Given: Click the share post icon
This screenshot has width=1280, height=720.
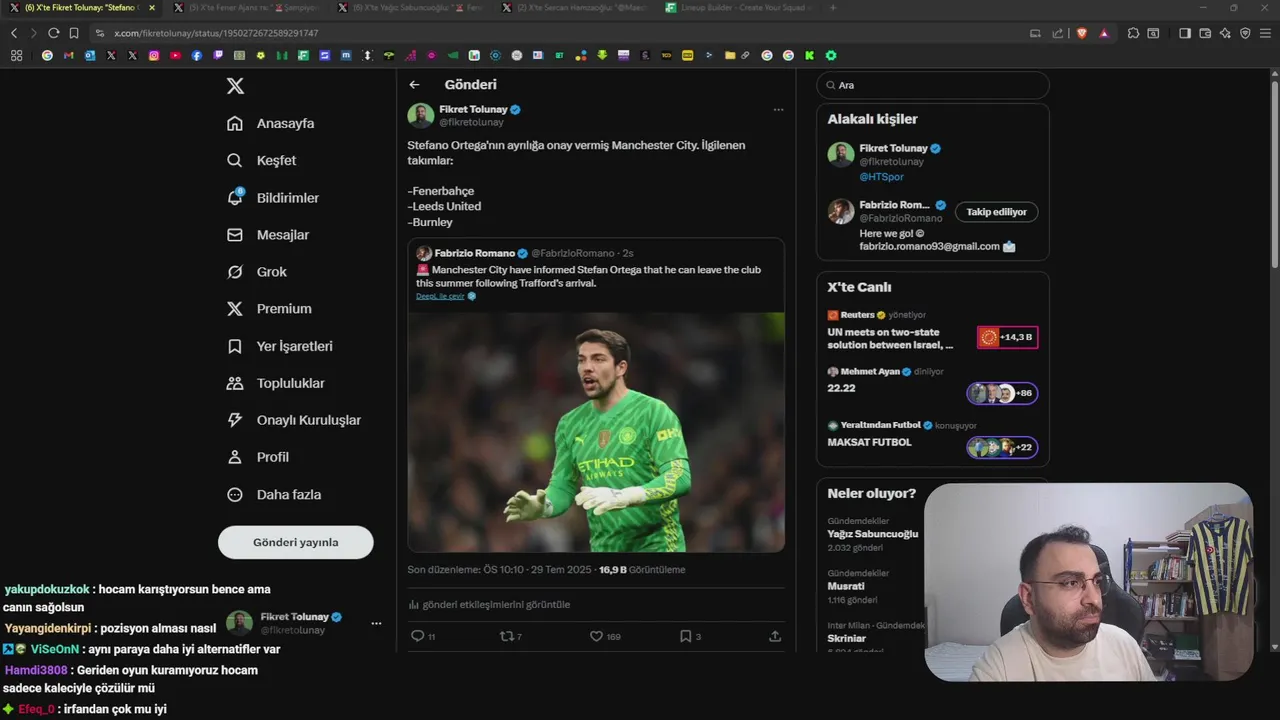Looking at the screenshot, I should [775, 636].
